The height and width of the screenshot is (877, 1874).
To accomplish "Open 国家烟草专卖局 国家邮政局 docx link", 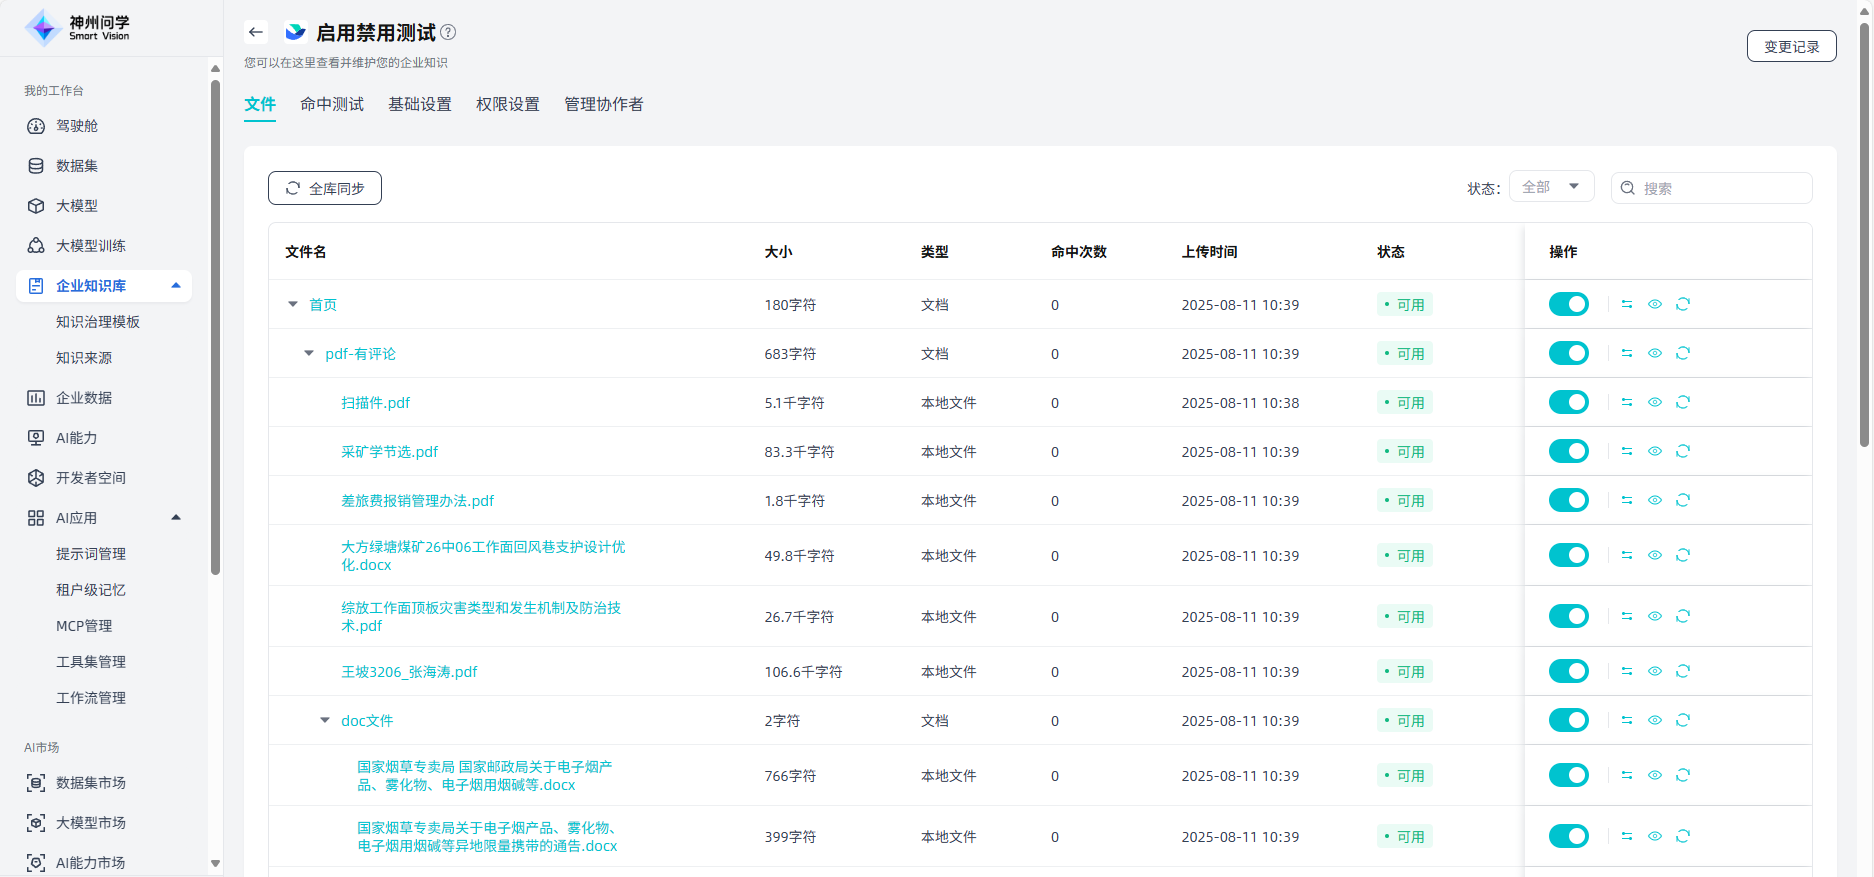I will (485, 776).
